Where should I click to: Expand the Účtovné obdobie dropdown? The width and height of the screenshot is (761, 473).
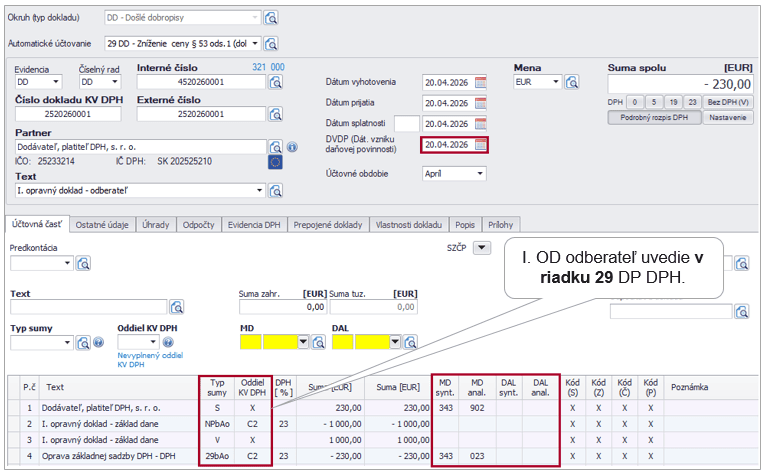480,173
